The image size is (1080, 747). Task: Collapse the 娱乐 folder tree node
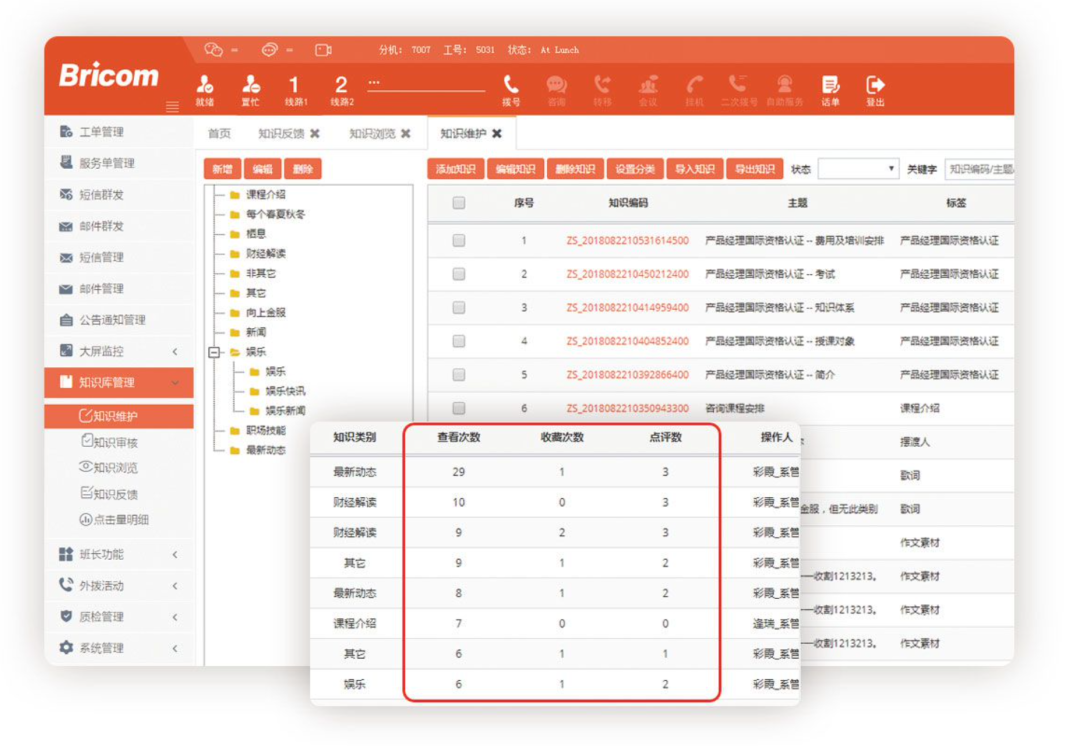213,352
